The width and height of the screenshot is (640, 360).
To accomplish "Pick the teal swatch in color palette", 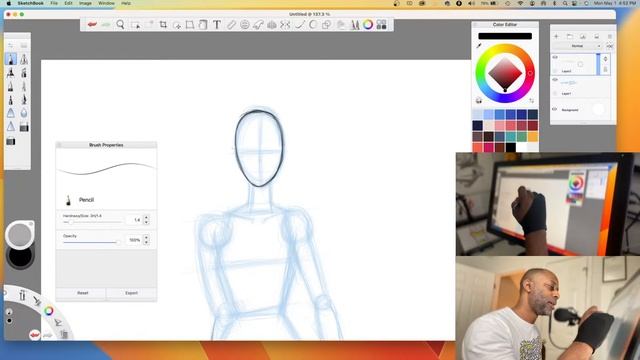I will pyautogui.click(x=511, y=136).
